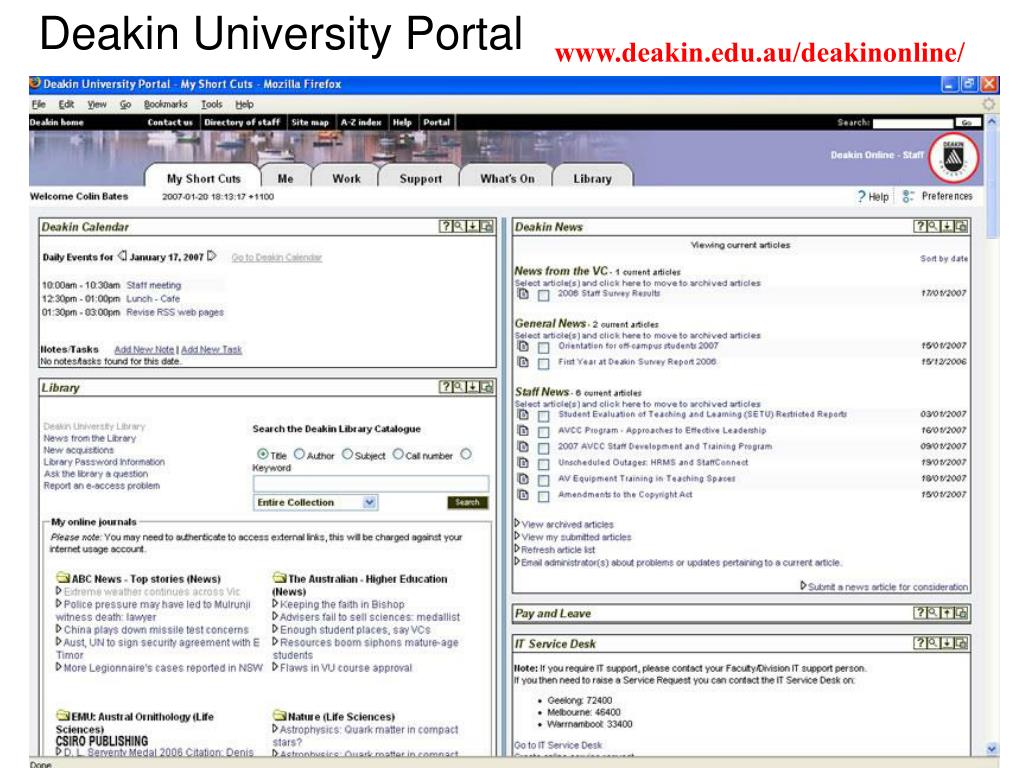Screen dimensions: 1024x768
Task: Open help for the Pay and Leave panel
Action: (920, 613)
